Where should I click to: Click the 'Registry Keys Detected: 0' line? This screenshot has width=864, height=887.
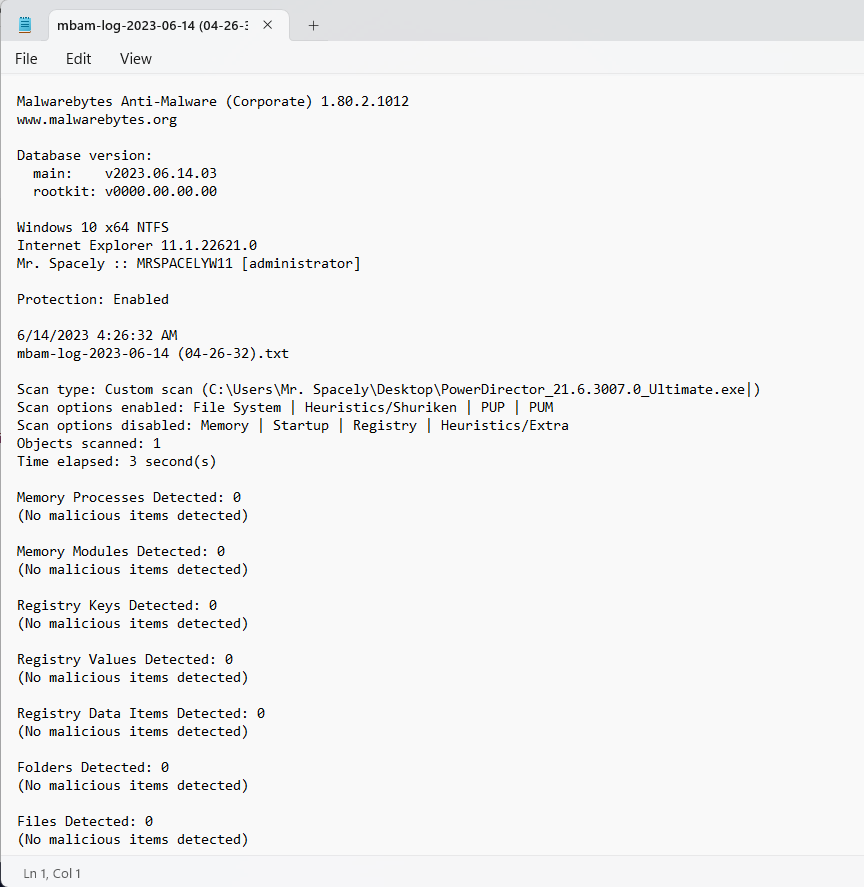click(117, 605)
